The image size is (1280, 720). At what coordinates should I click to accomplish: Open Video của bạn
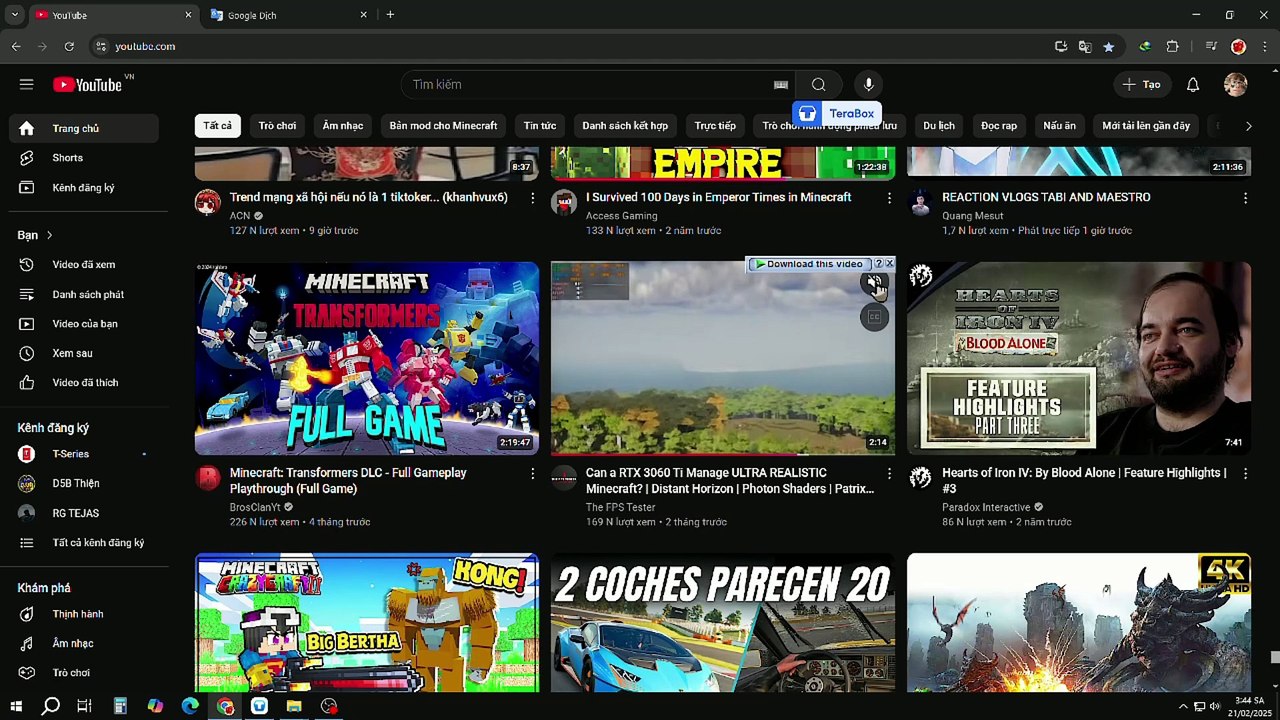click(84, 324)
